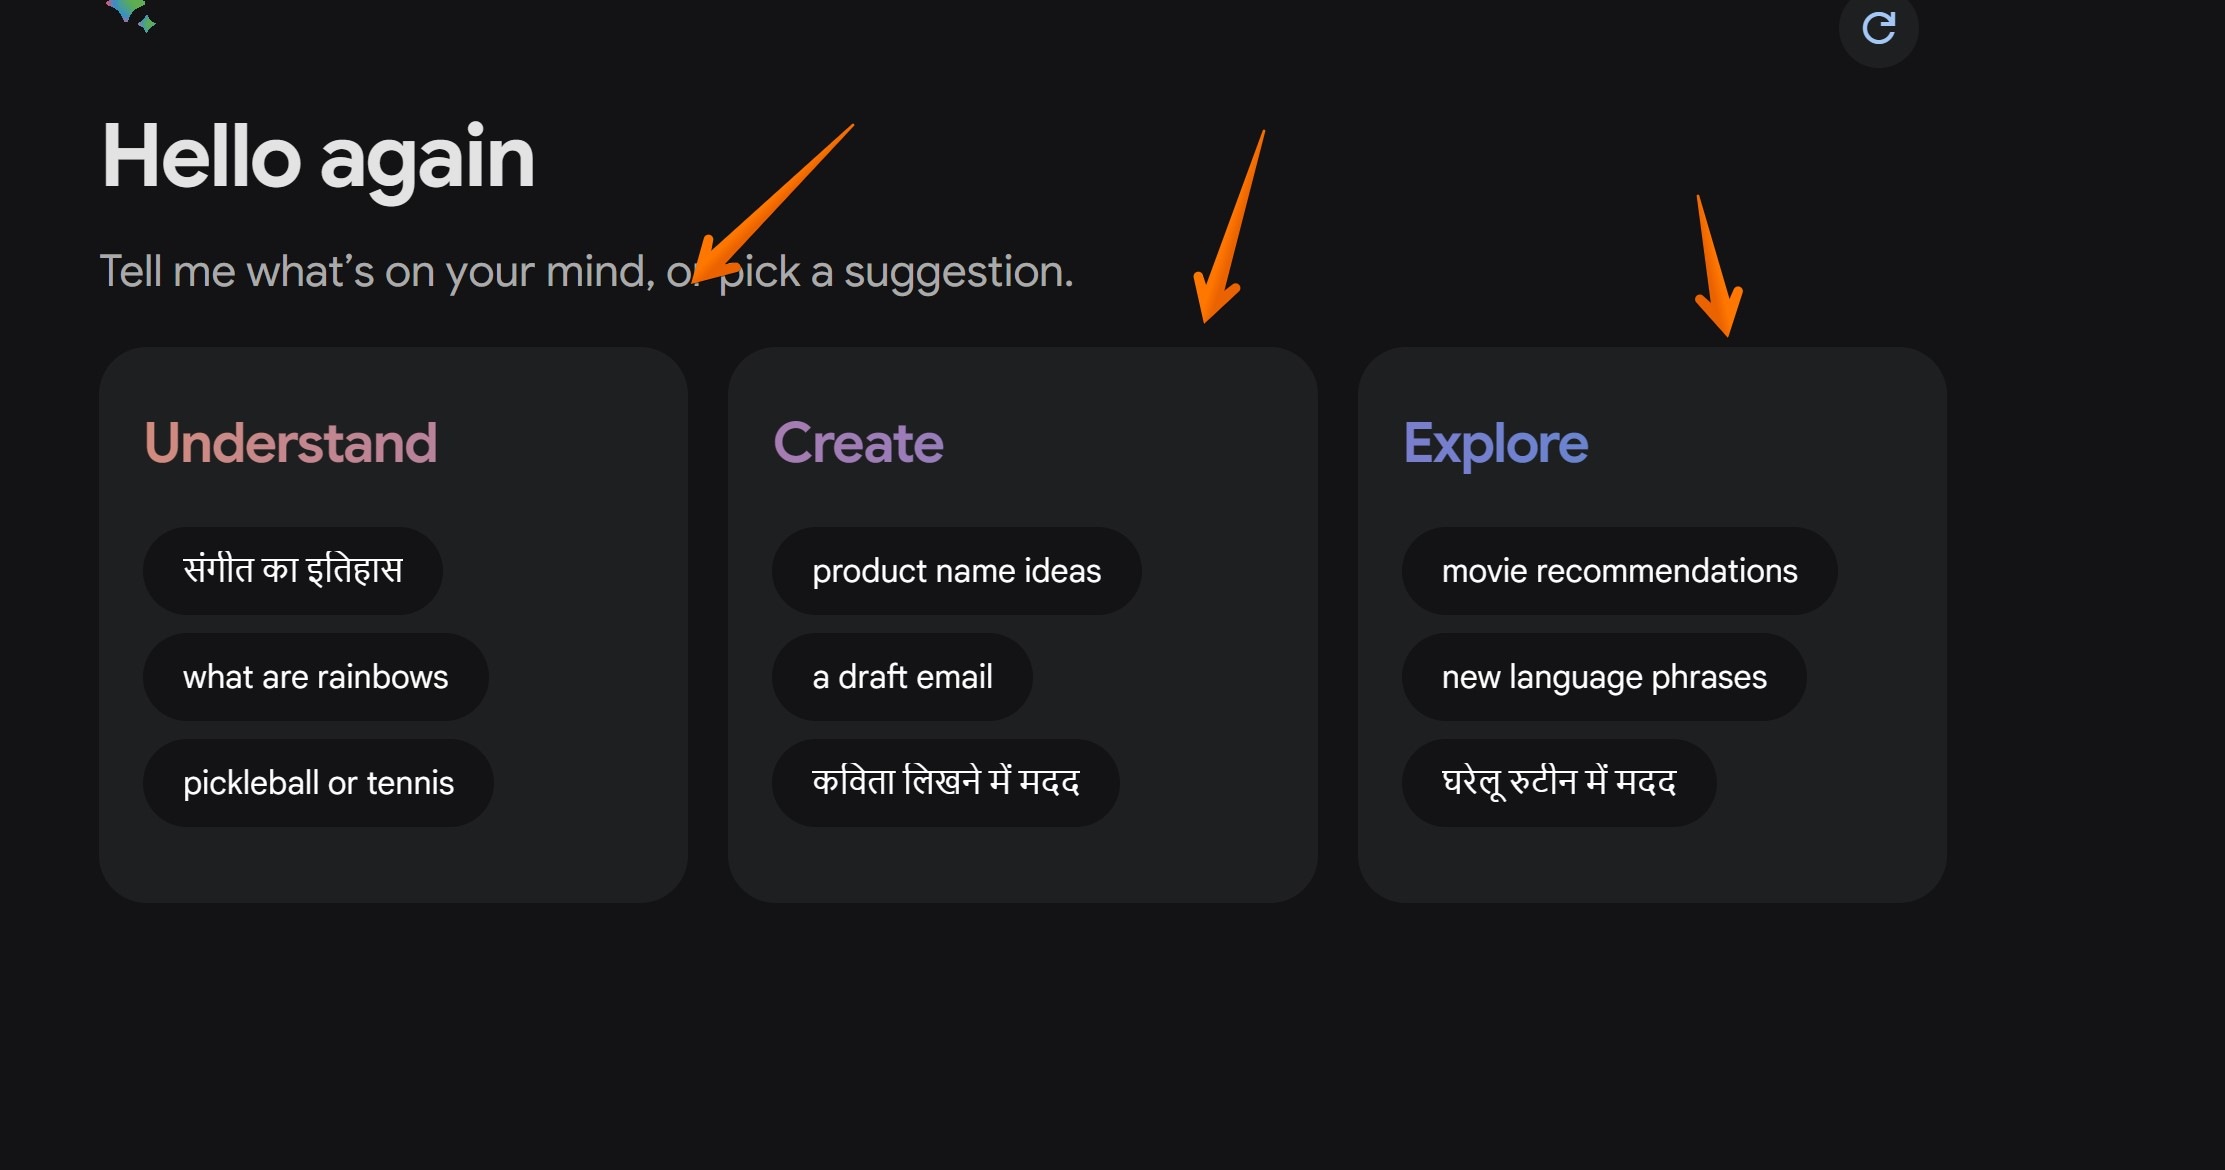Screen dimensions: 2225x1170
Task: Click the 'Hello again' greeting title
Action: [318, 157]
